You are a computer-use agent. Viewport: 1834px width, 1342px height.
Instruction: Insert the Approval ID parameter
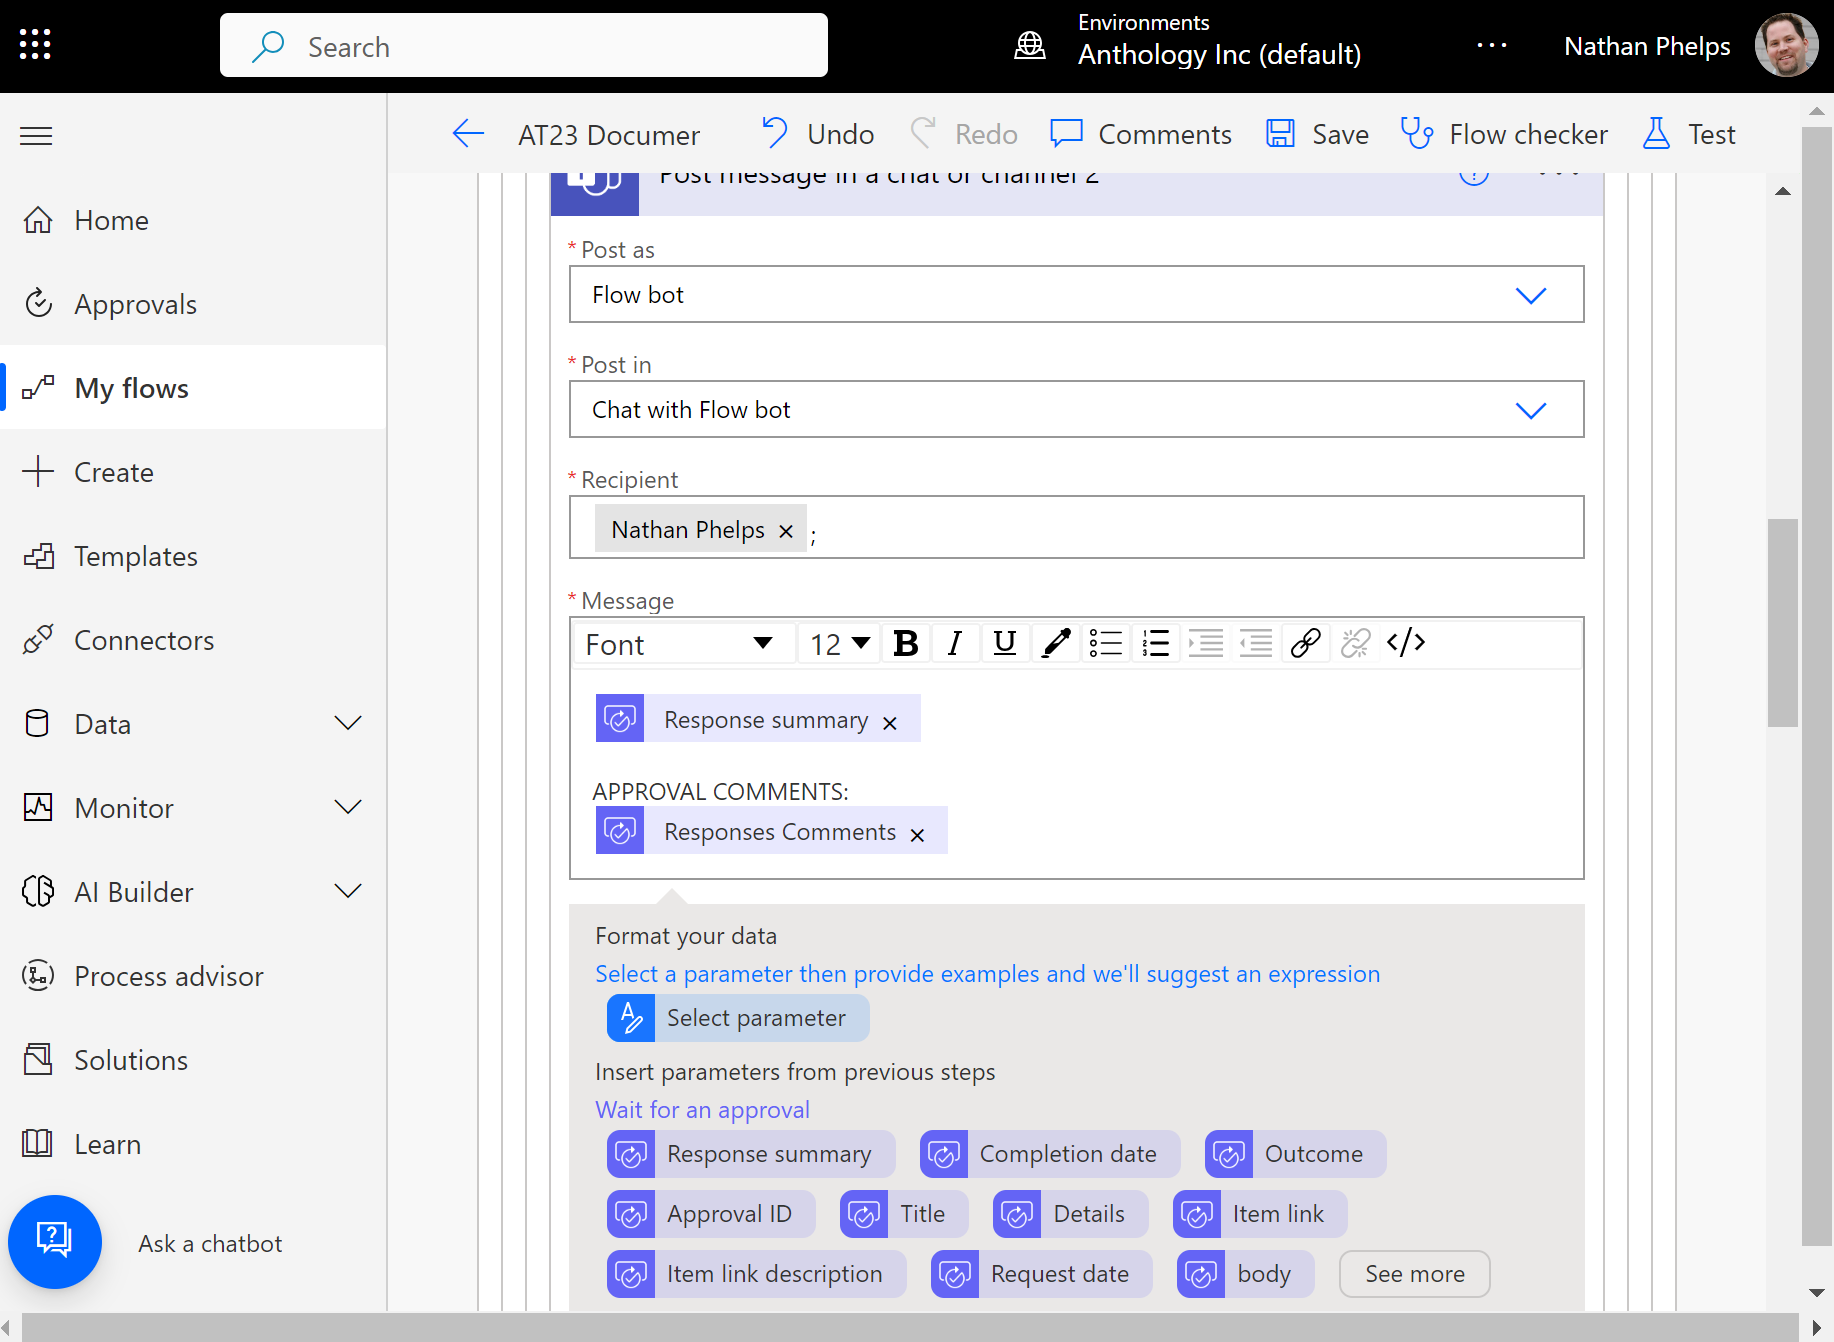click(711, 1214)
